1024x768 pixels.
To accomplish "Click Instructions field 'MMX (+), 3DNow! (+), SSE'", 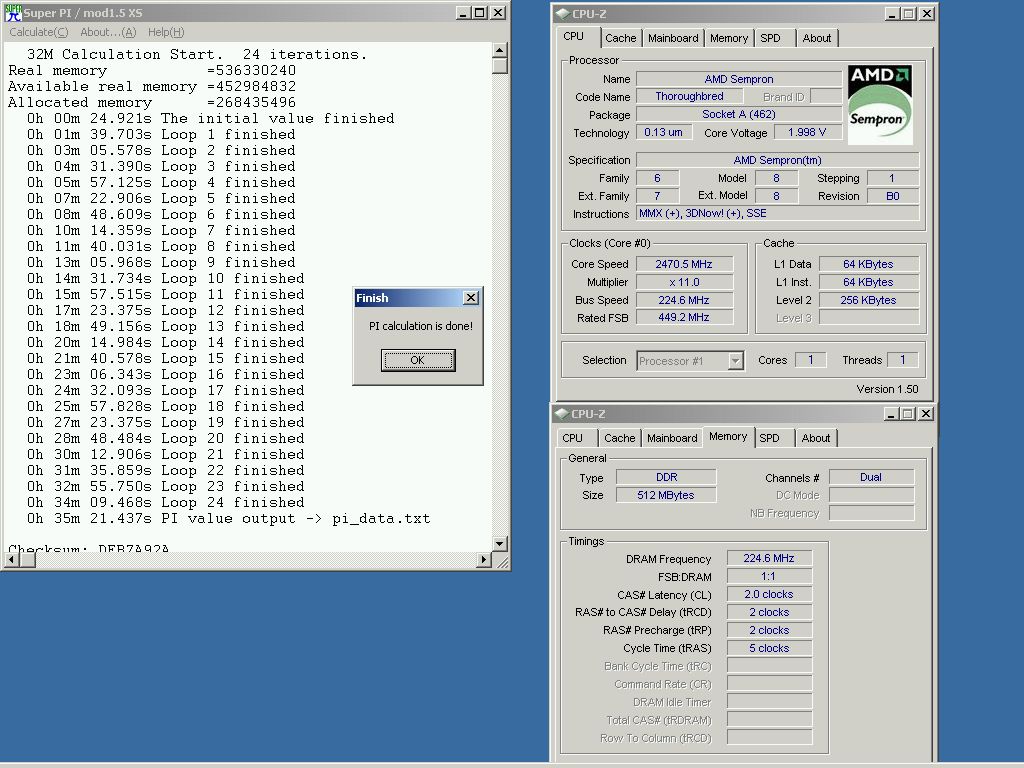I will 777,214.
